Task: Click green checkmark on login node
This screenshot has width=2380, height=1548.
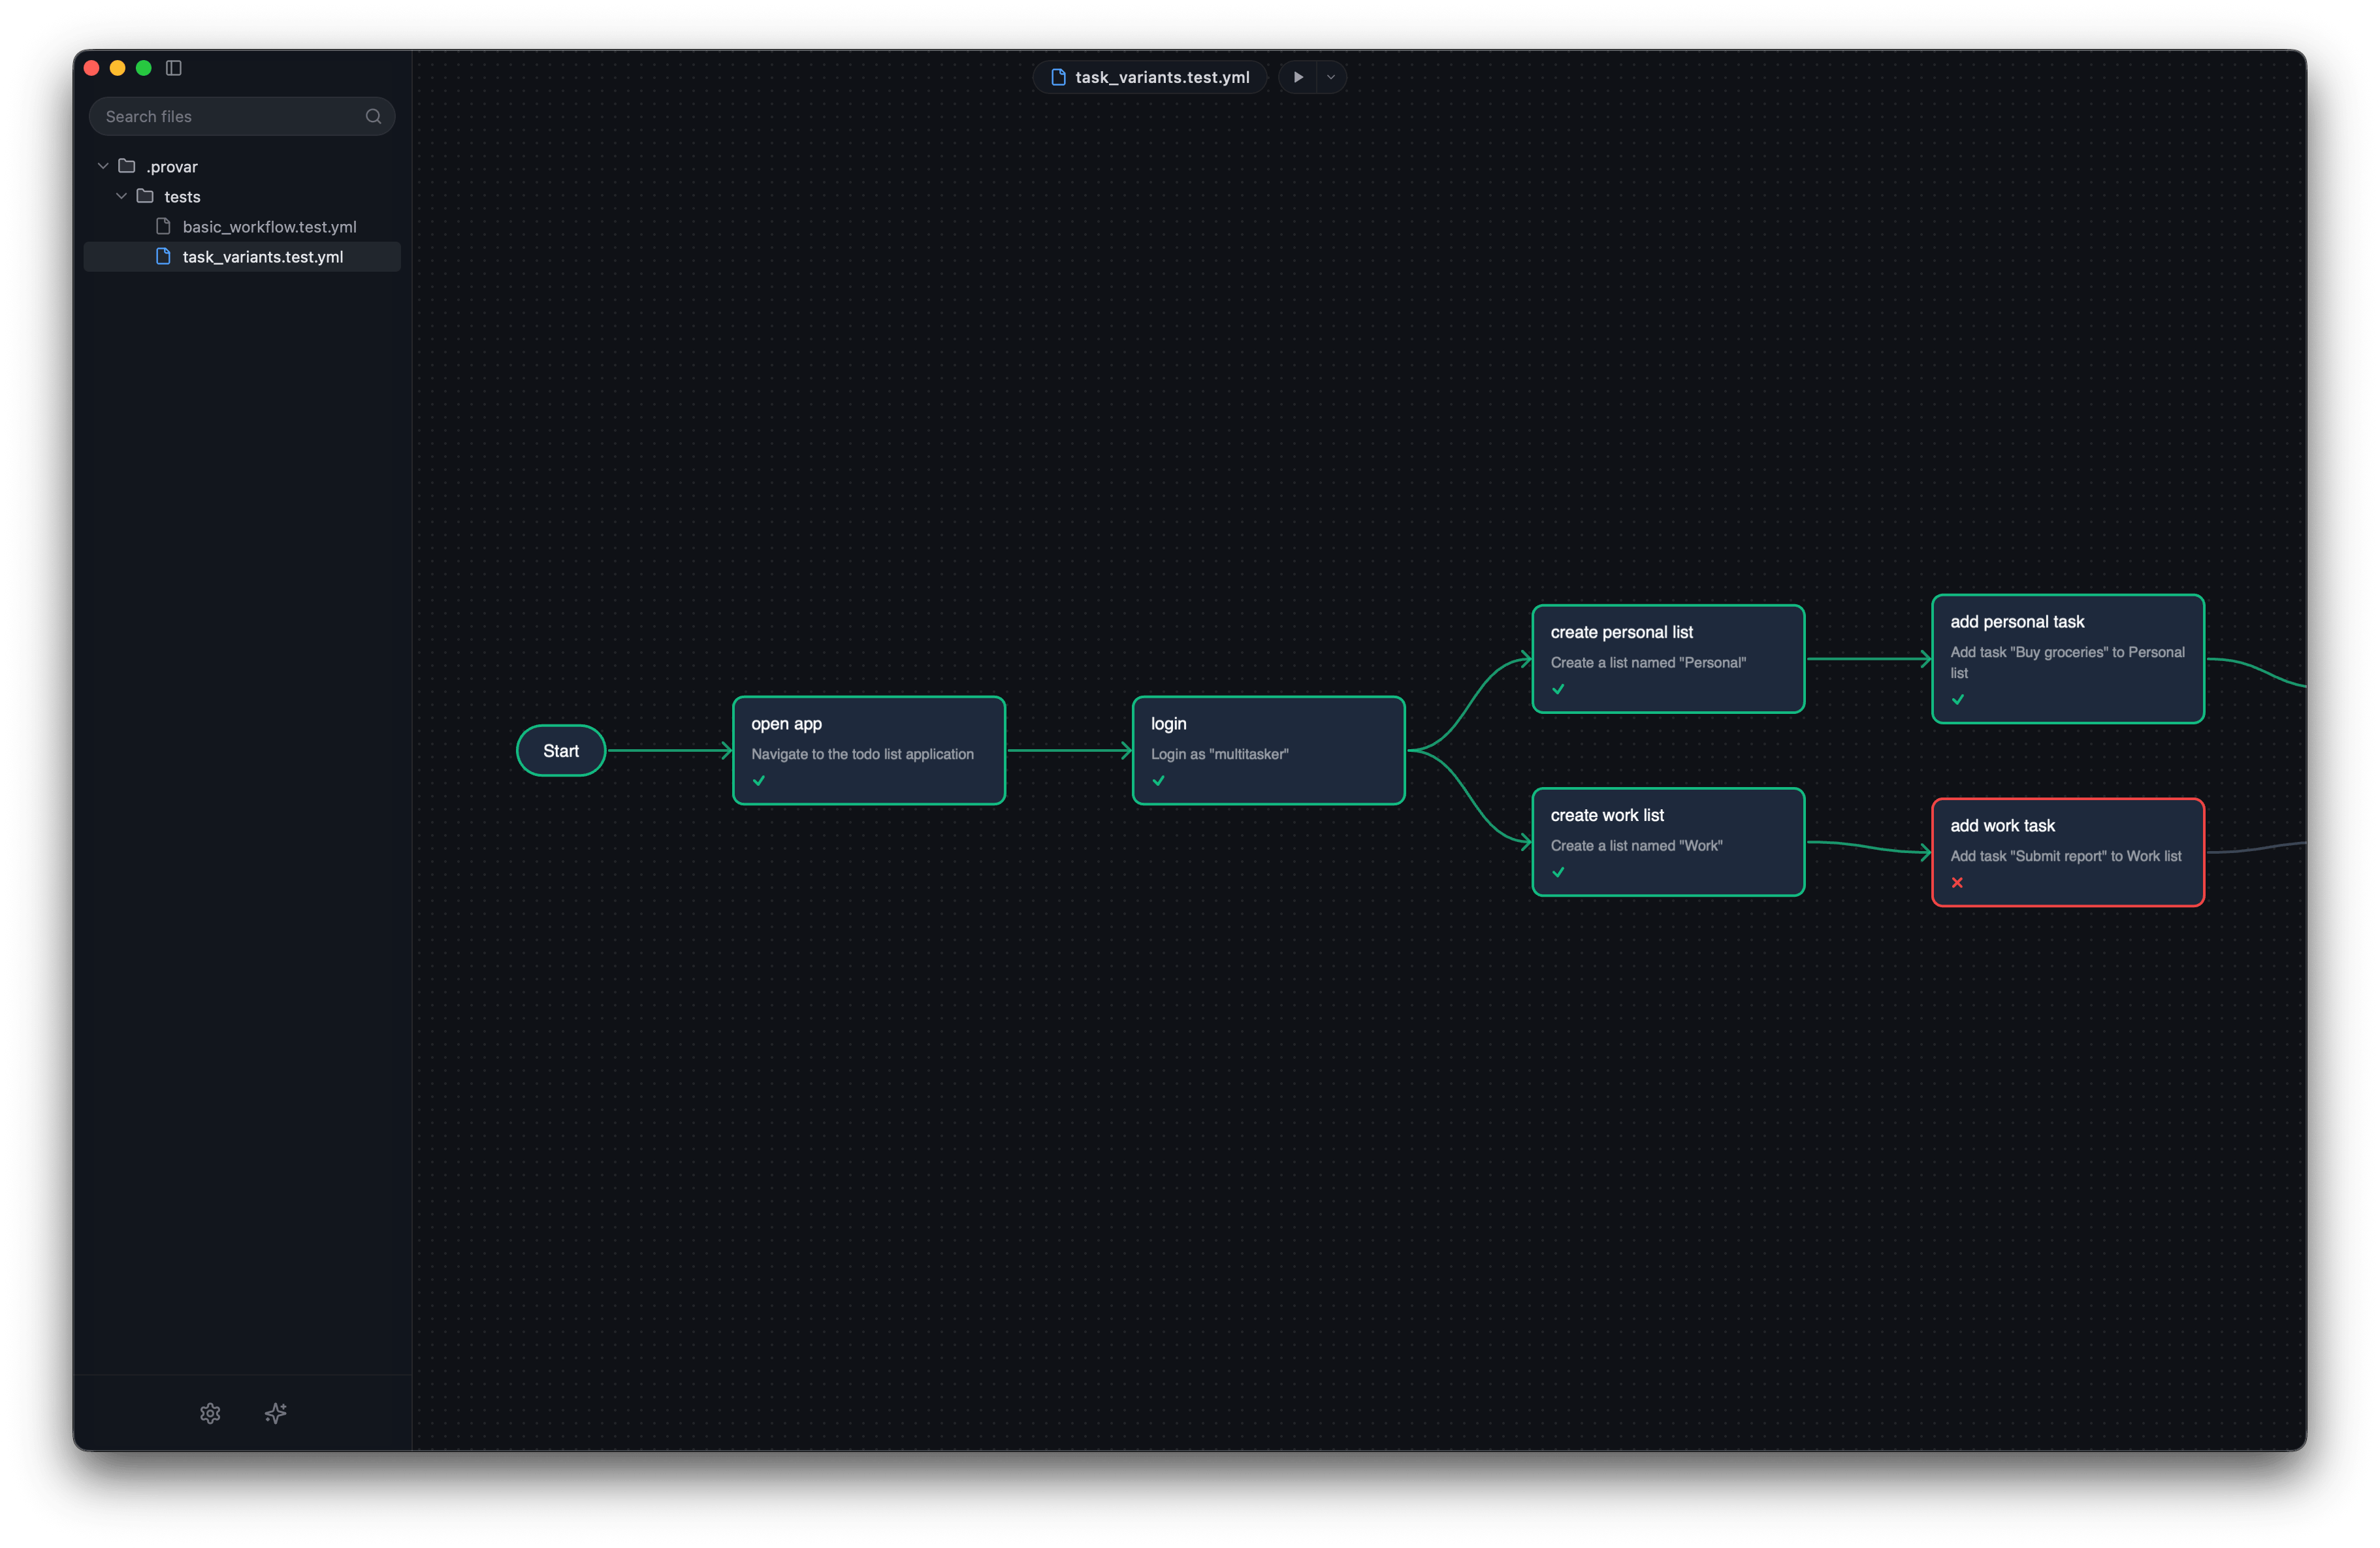Action: pos(1158,781)
